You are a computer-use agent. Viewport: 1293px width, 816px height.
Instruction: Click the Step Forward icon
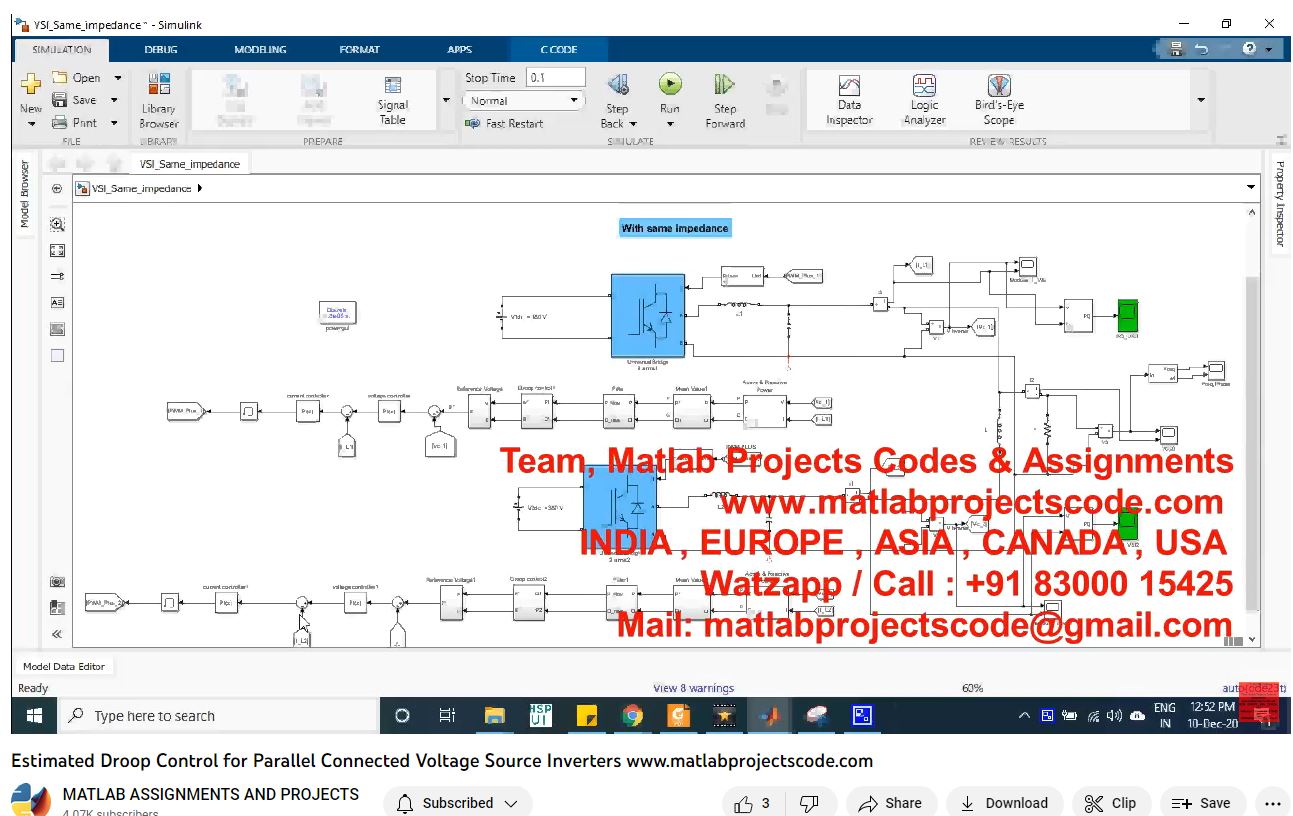coord(724,85)
